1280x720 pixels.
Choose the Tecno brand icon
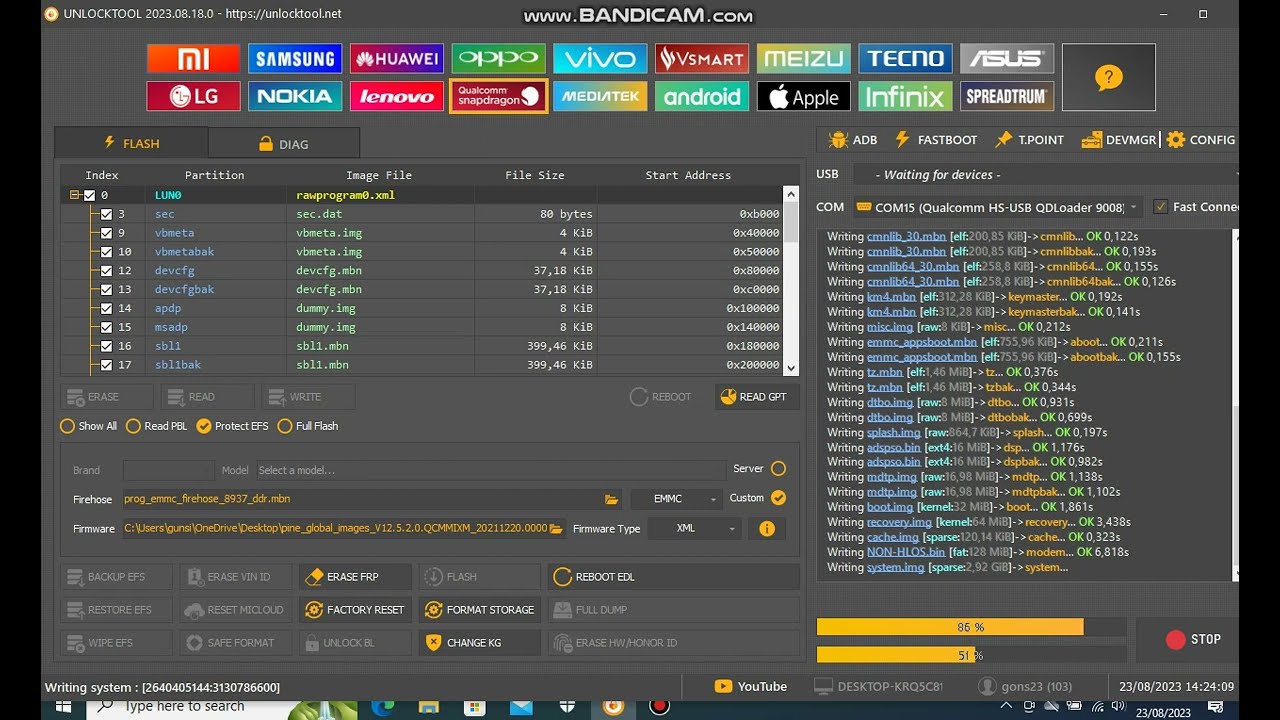(905, 58)
